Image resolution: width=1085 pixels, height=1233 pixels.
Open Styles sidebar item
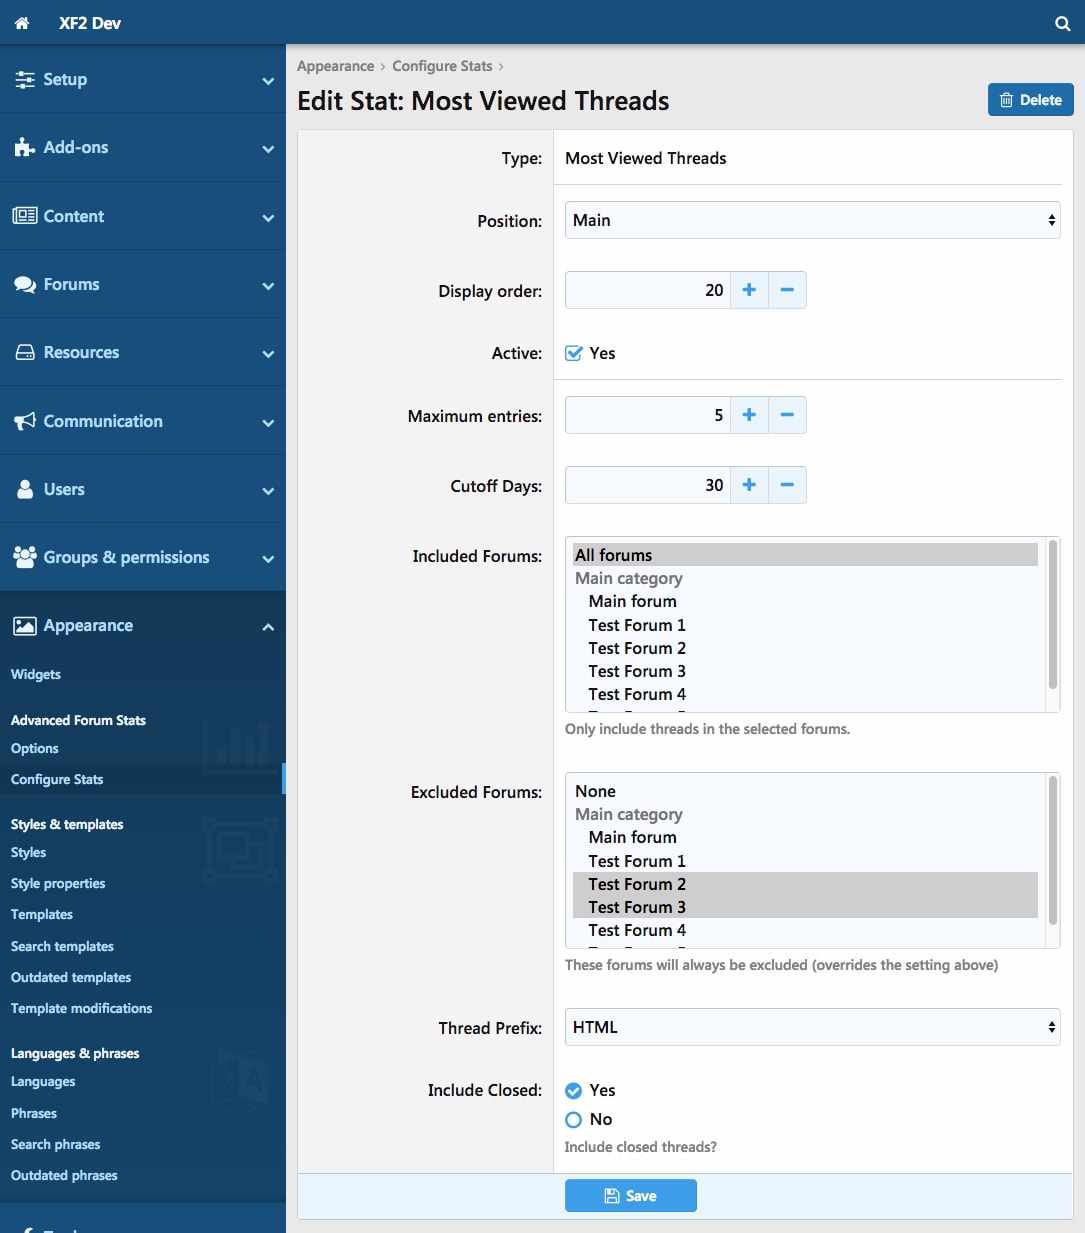(29, 853)
